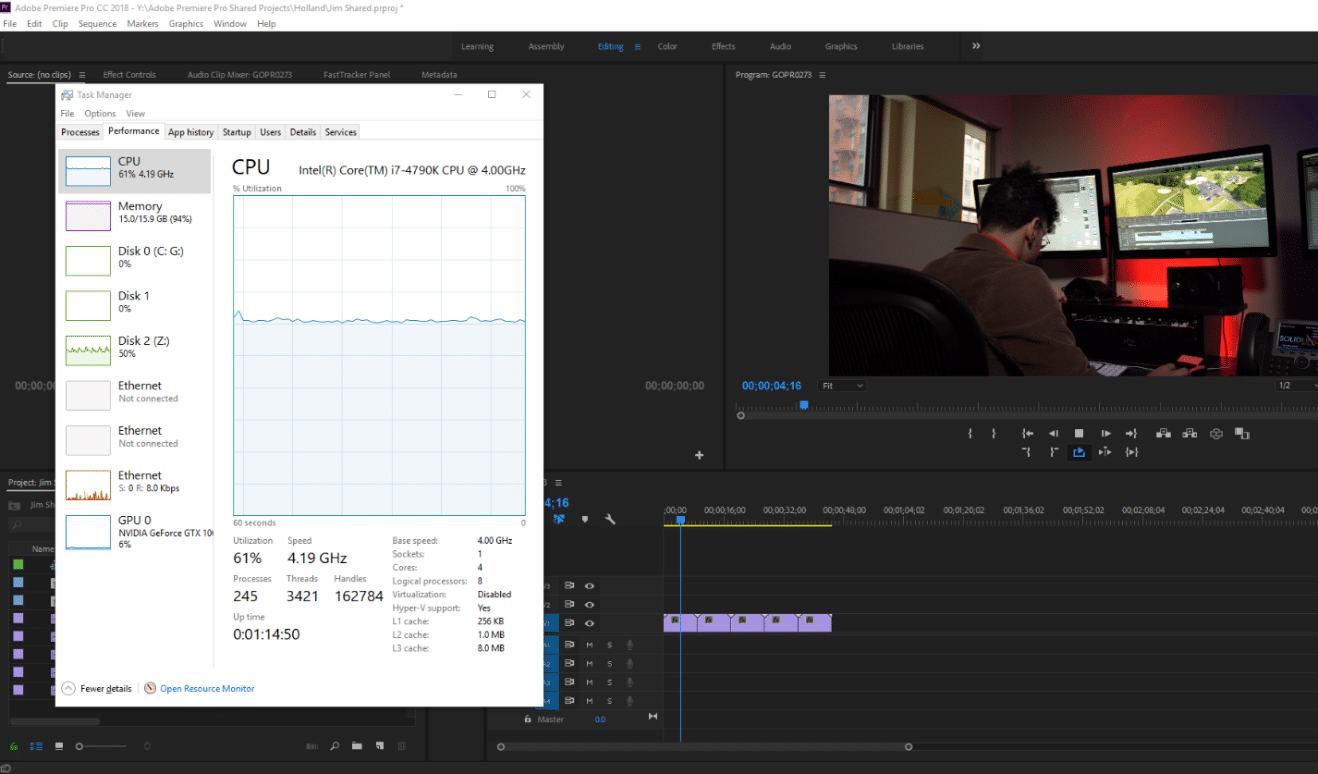Switch to Task Manager Processes tab
1318x774 pixels.
80,132
